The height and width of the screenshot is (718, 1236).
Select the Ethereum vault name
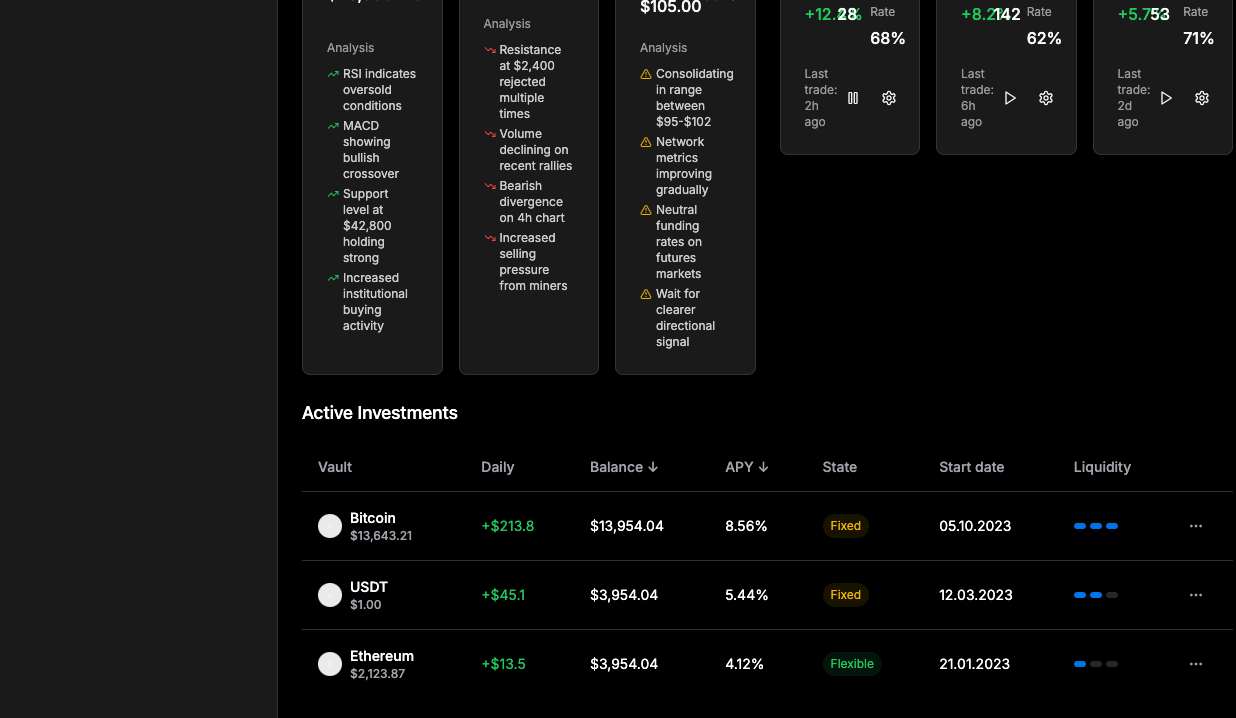click(382, 656)
